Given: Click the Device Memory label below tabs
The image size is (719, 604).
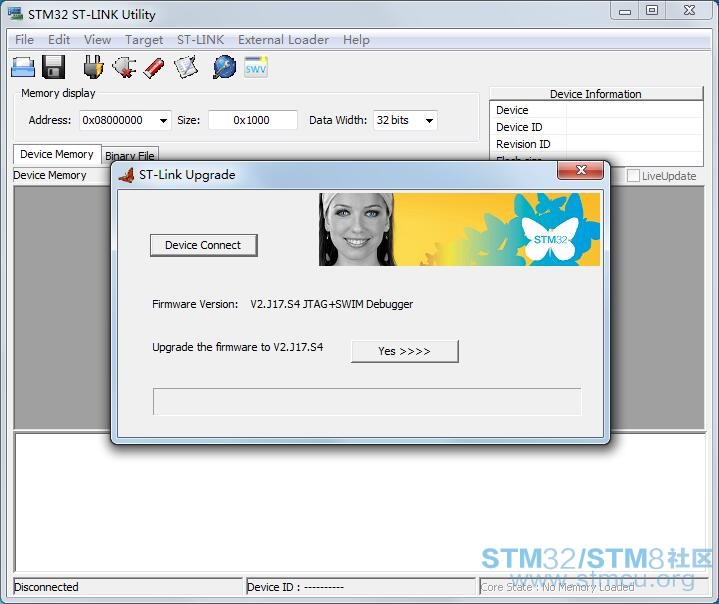Looking at the screenshot, I should point(50,175).
